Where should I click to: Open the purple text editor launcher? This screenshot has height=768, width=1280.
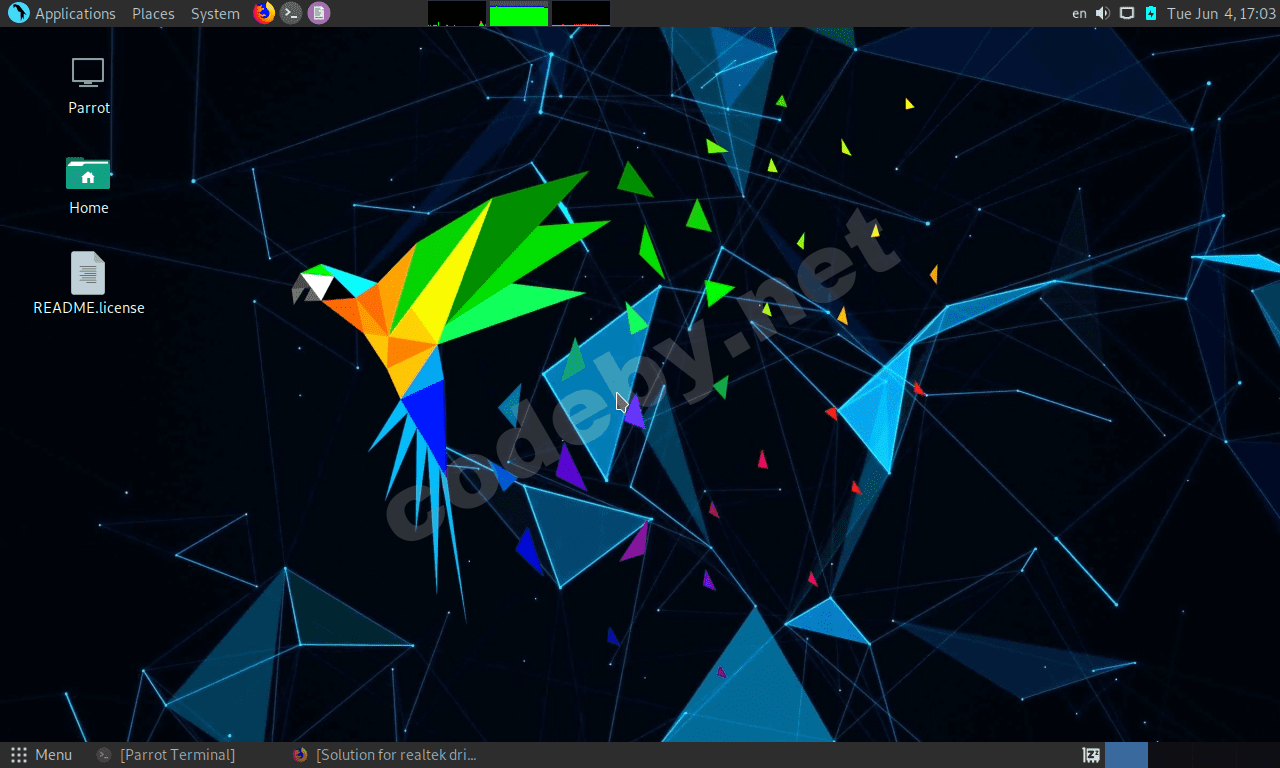click(x=319, y=13)
